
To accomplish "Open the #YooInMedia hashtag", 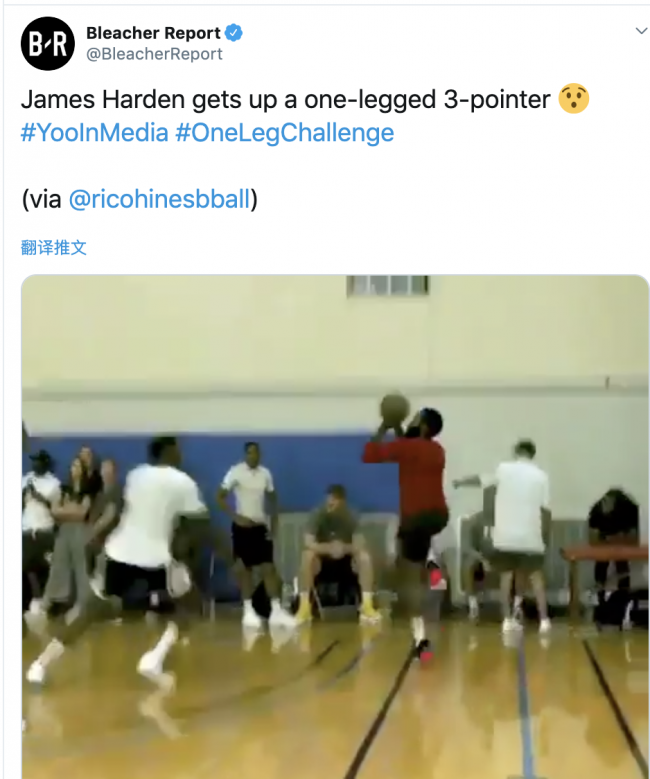I will [x=94, y=133].
